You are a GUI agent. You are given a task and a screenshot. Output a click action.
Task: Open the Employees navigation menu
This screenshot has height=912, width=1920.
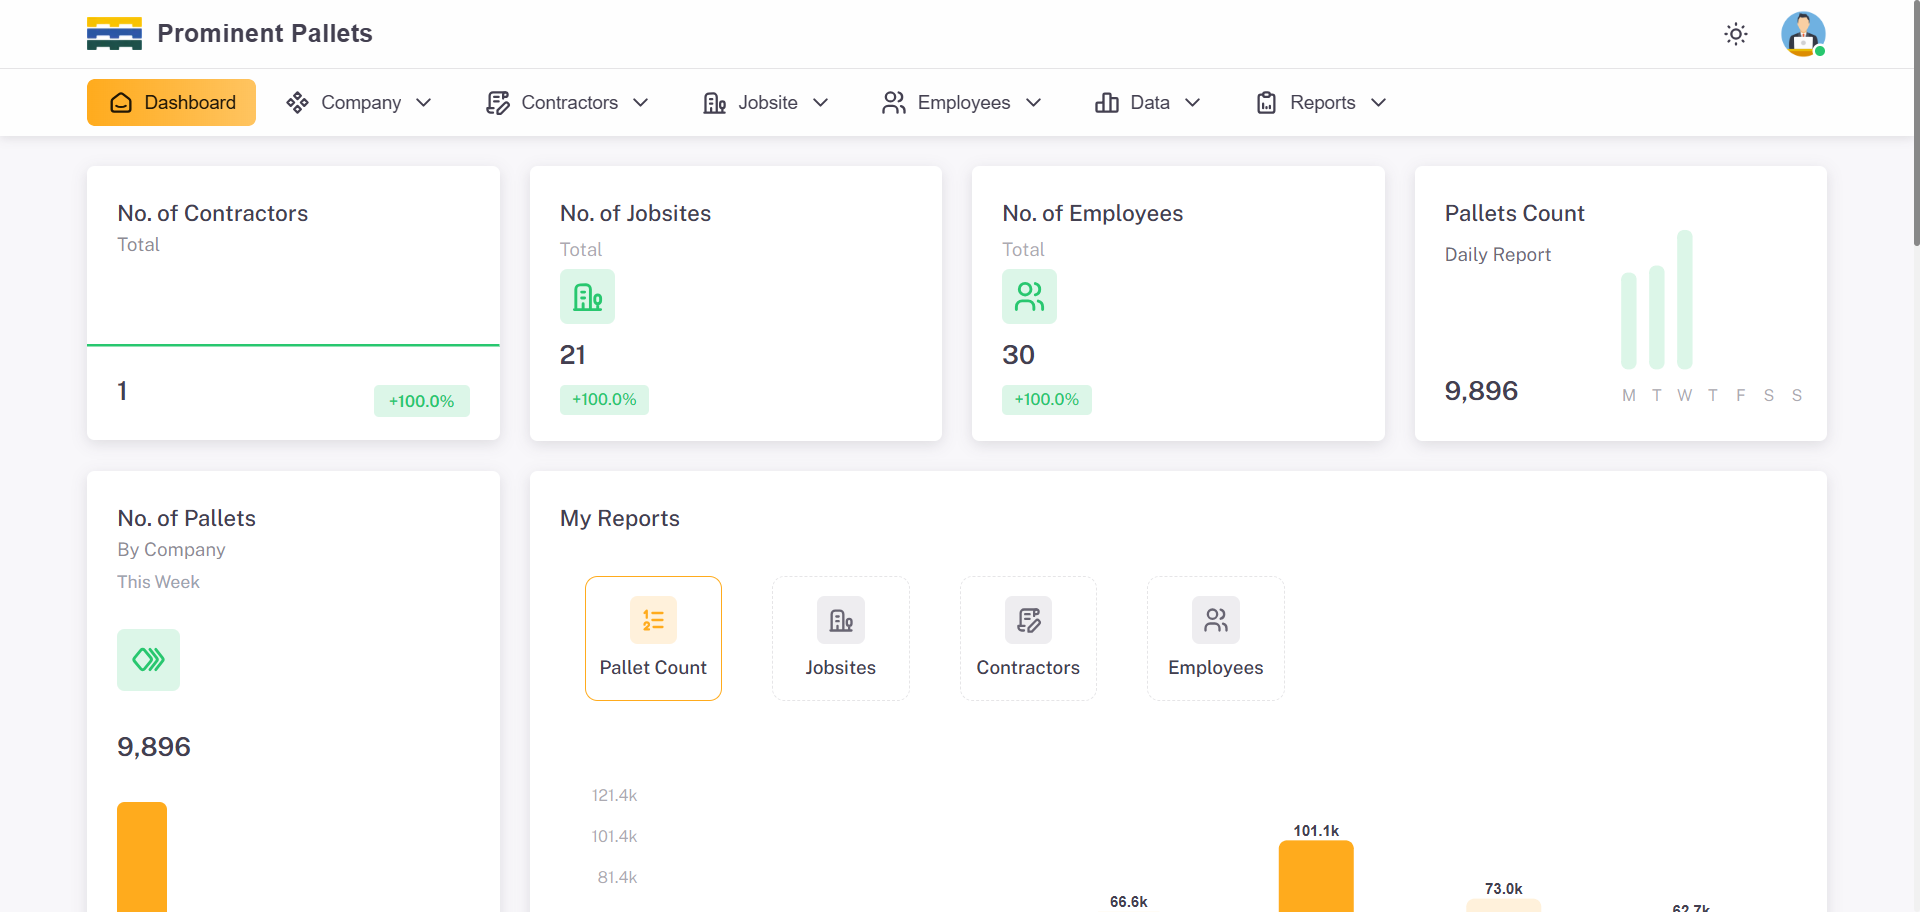click(x=962, y=103)
